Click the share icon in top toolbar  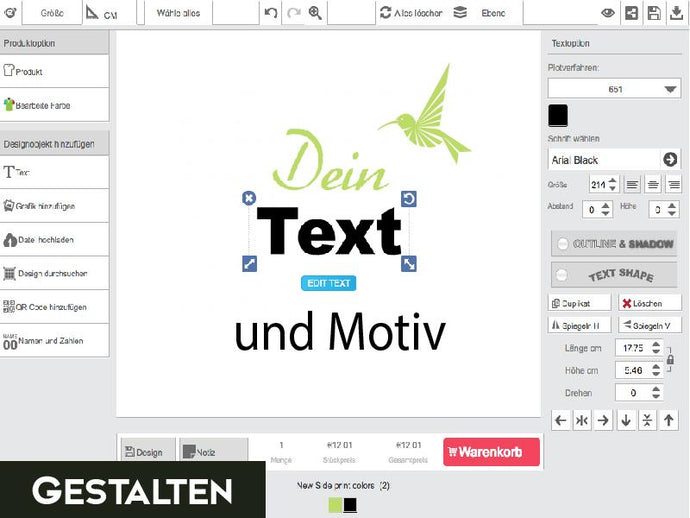631,13
